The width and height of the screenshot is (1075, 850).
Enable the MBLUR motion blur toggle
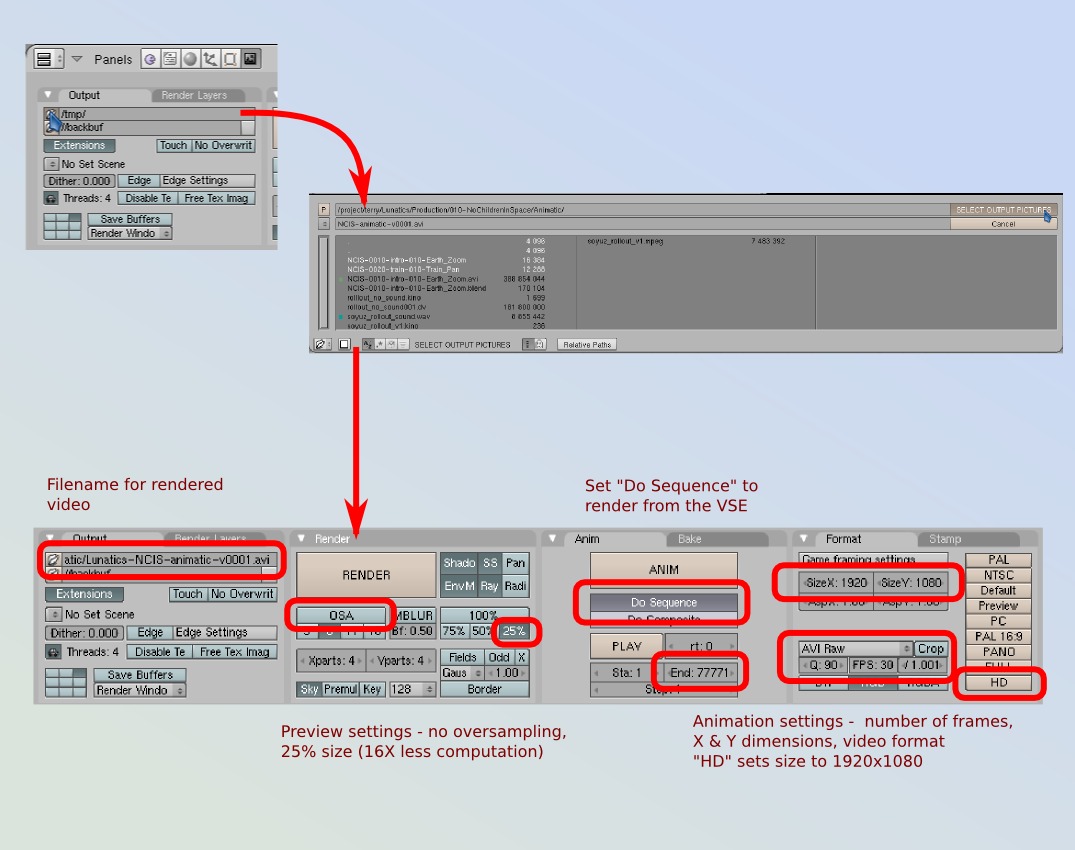pos(414,616)
